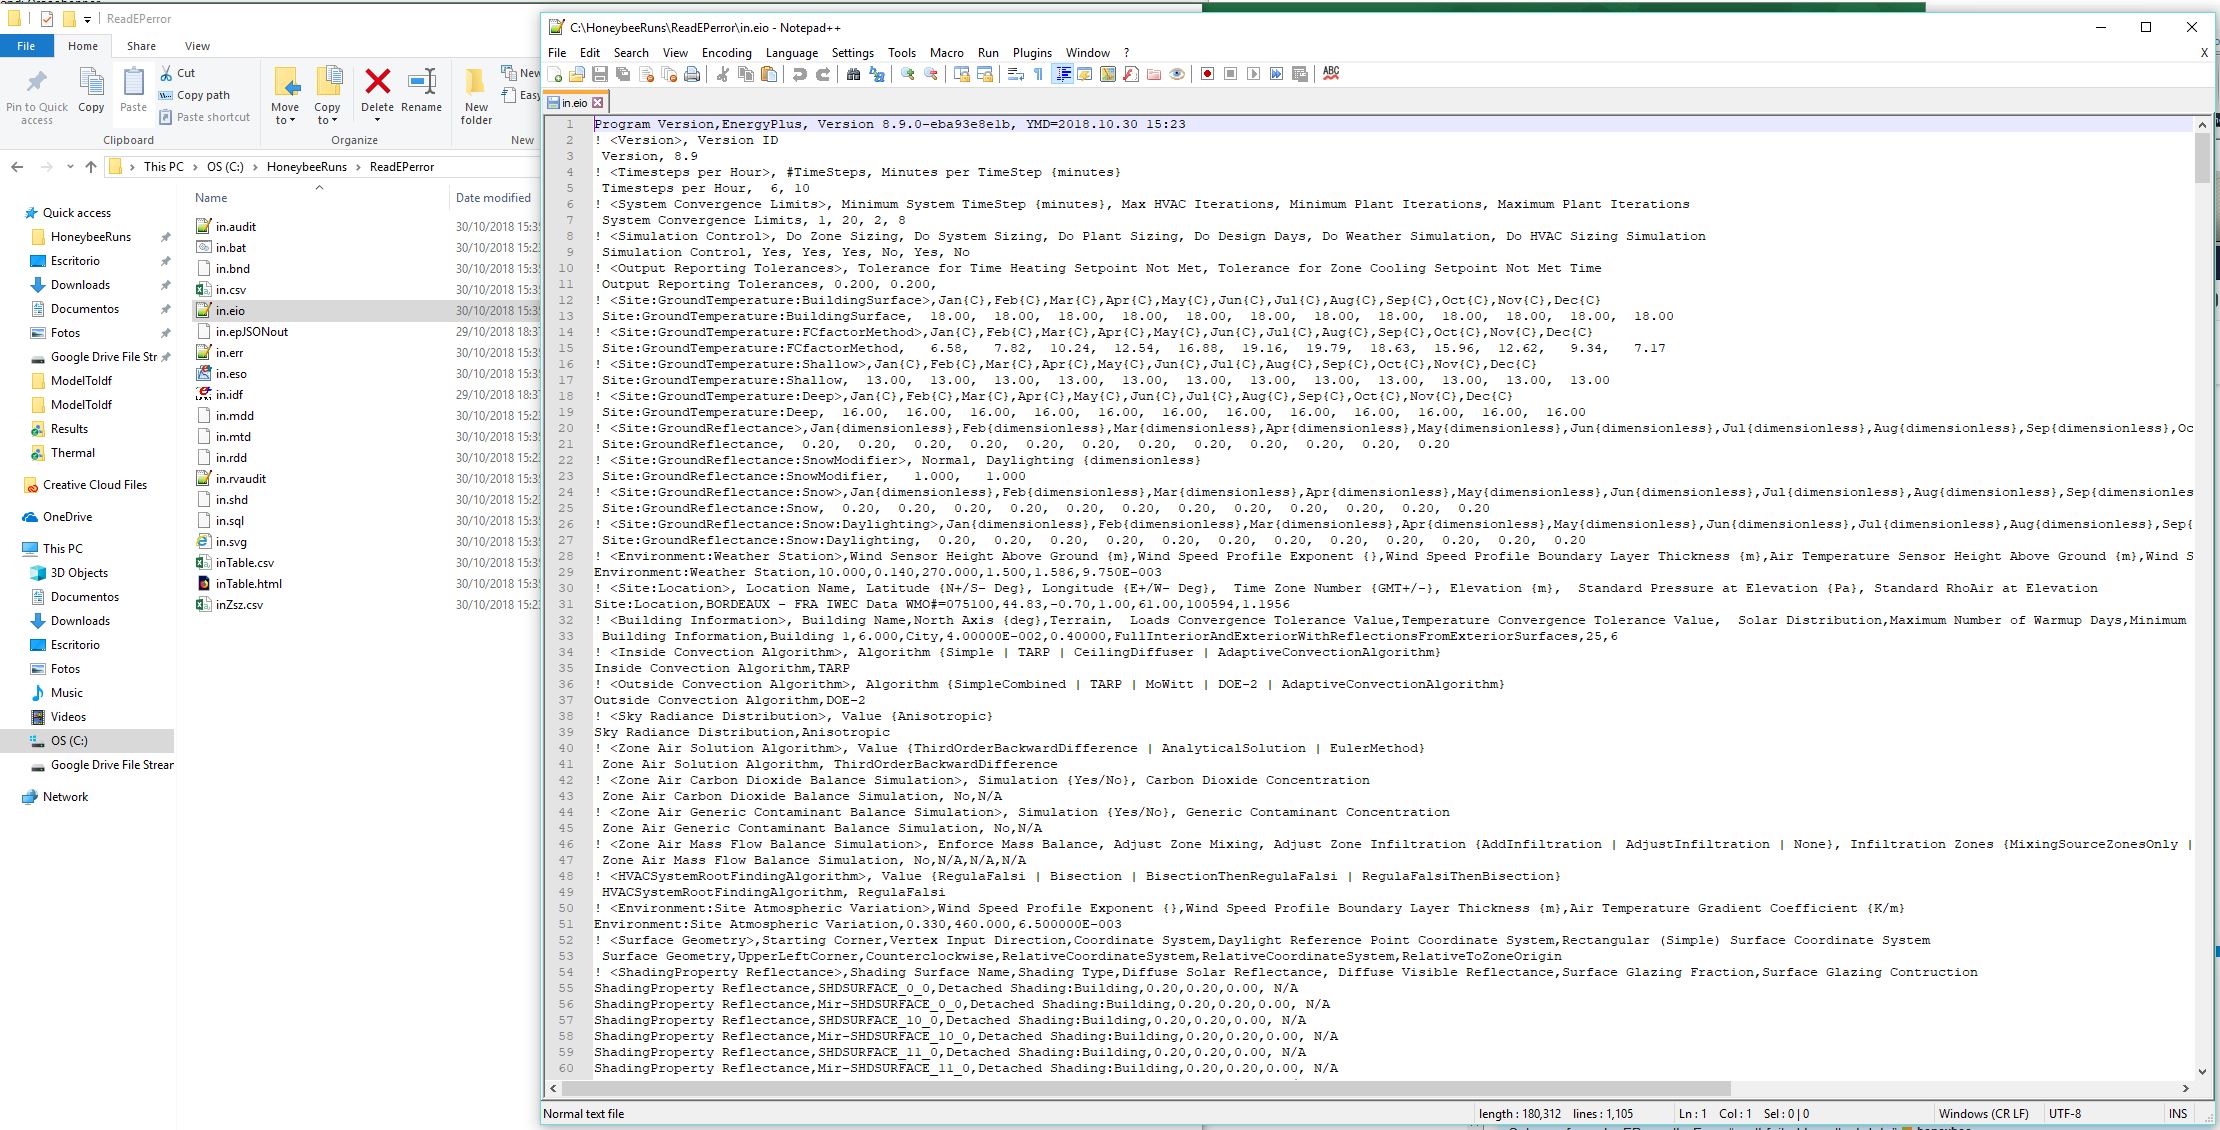
Task: Click the Save All toolbar icon
Action: point(623,74)
